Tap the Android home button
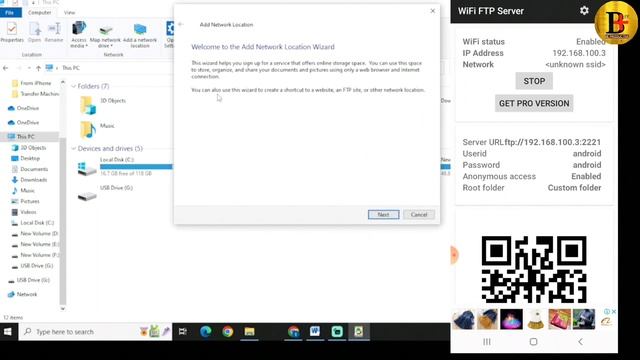640x360 pixels. pos(533,342)
